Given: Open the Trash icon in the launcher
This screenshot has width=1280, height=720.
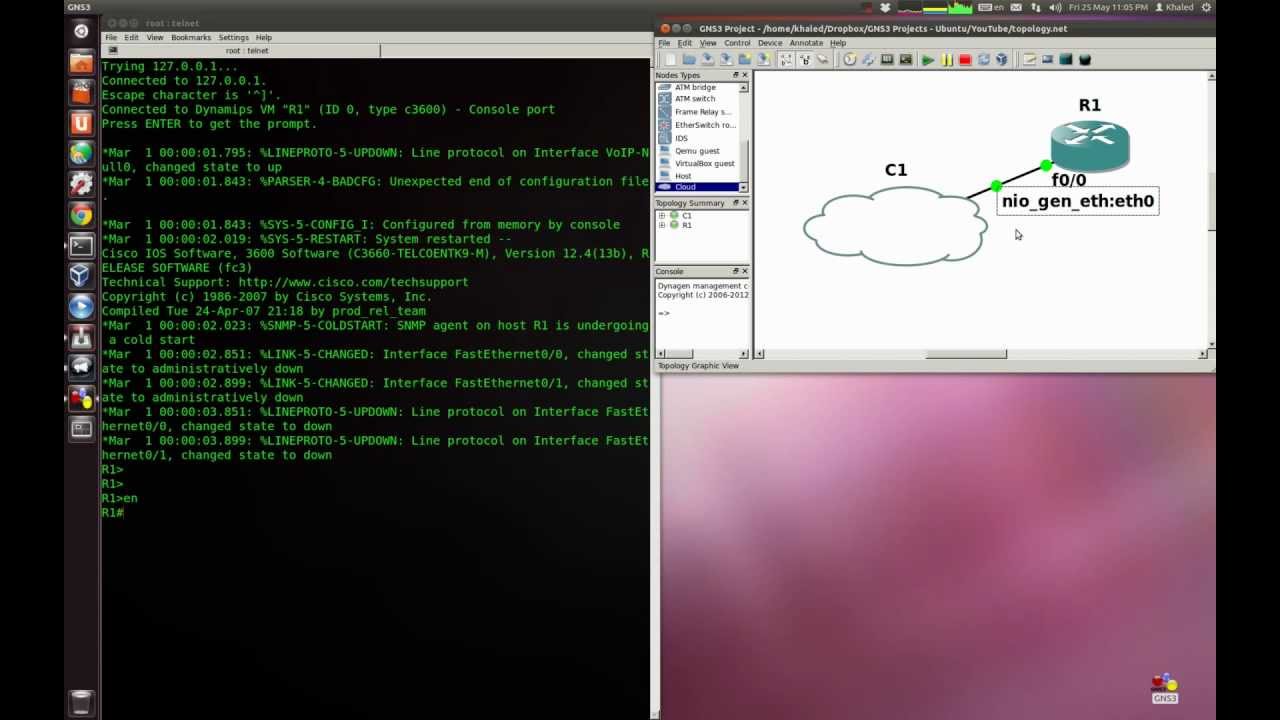Looking at the screenshot, I should click(81, 703).
